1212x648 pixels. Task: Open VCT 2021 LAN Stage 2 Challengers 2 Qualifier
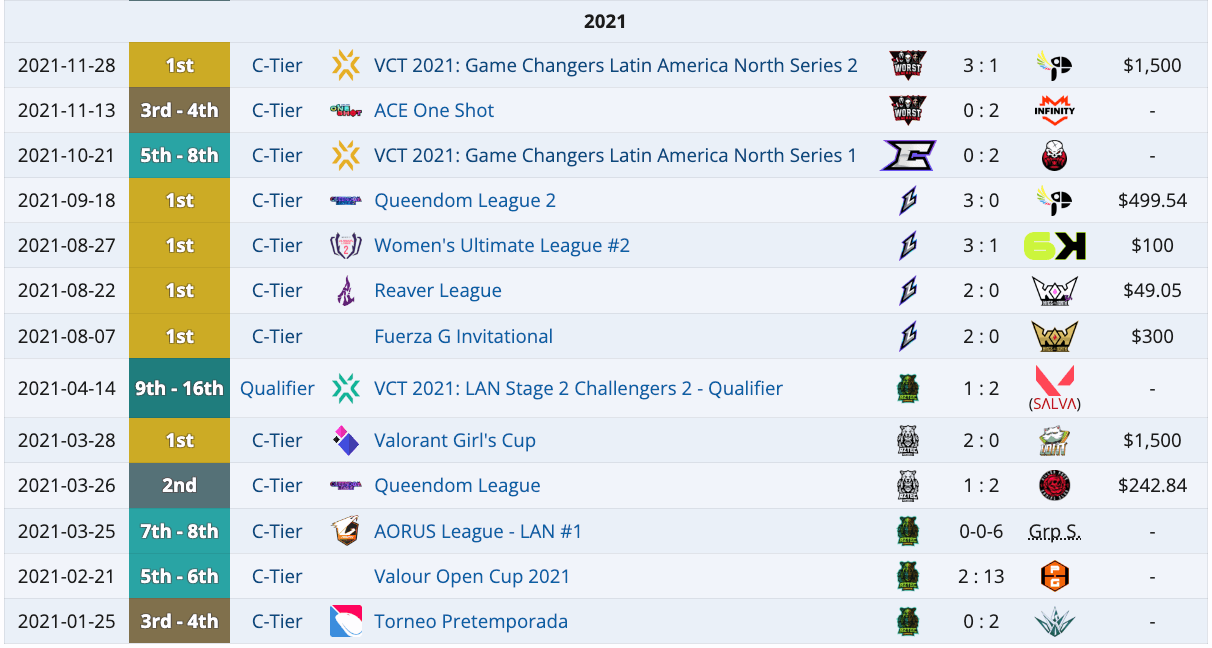click(578, 388)
